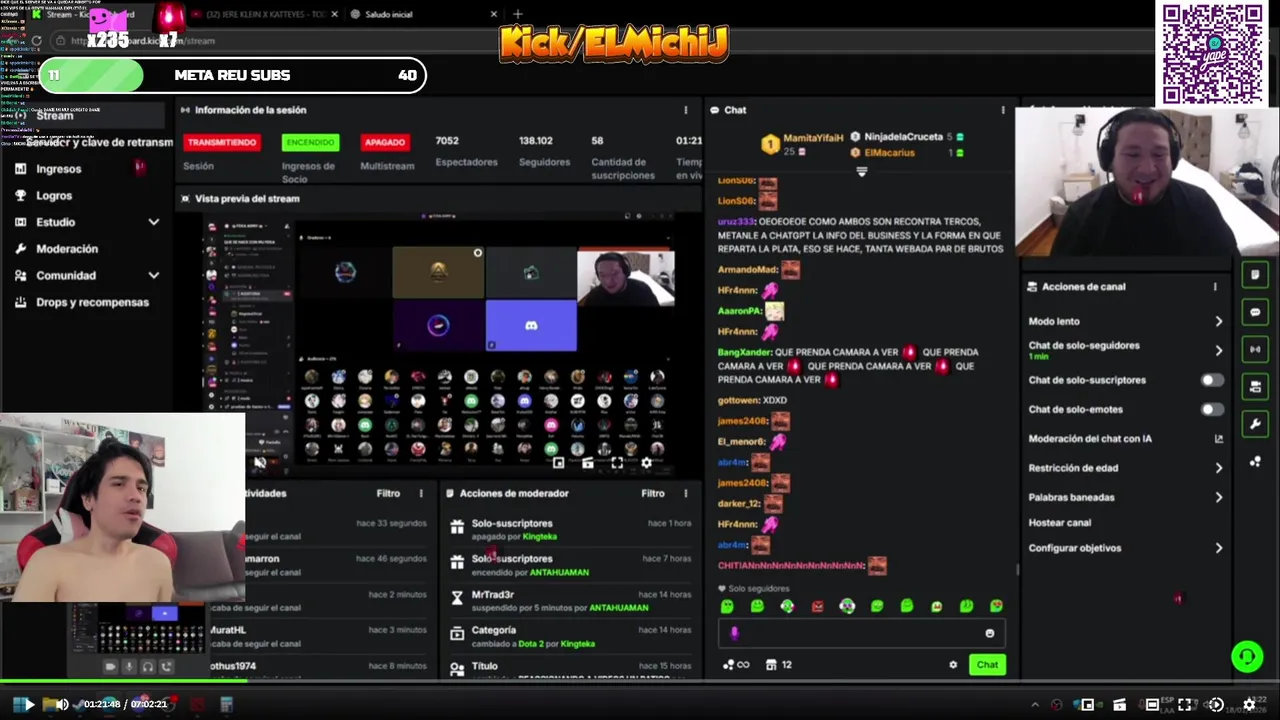Click the green Chat send button
This screenshot has height=720, width=1280.
(x=987, y=665)
